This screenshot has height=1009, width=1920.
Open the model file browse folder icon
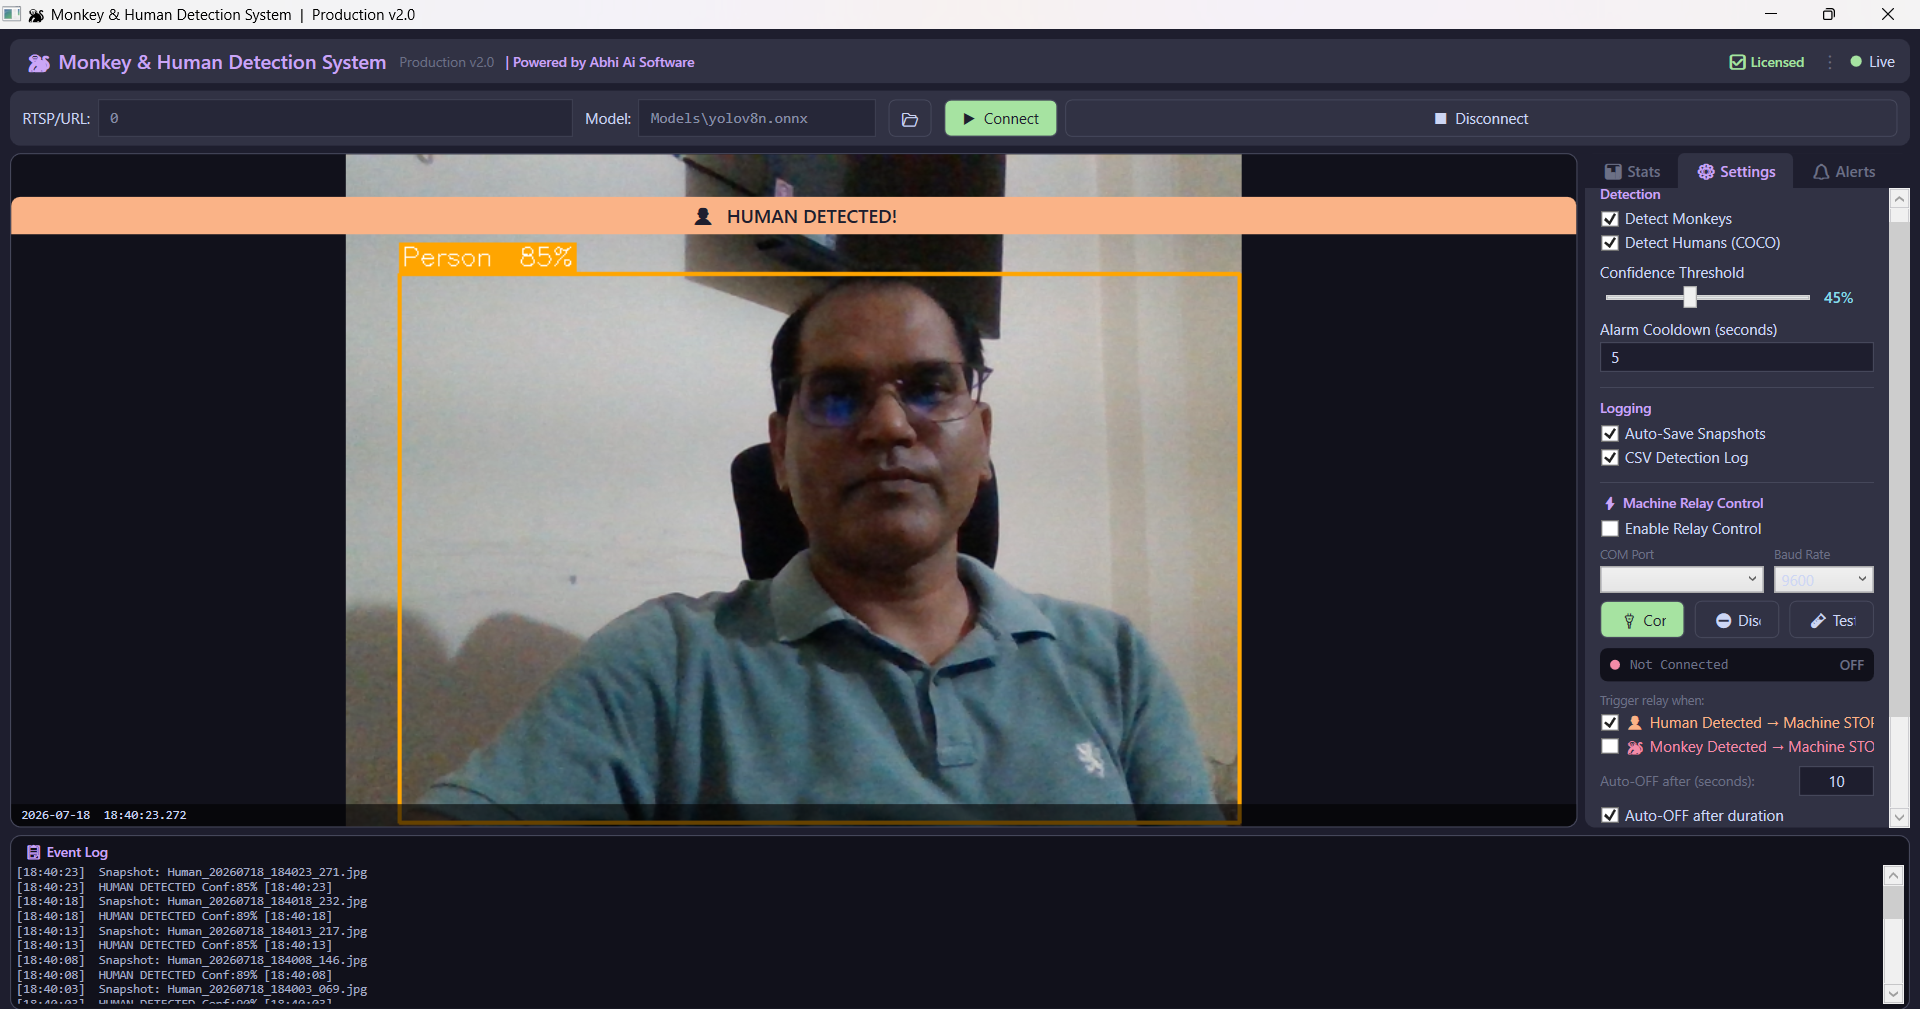pos(910,119)
